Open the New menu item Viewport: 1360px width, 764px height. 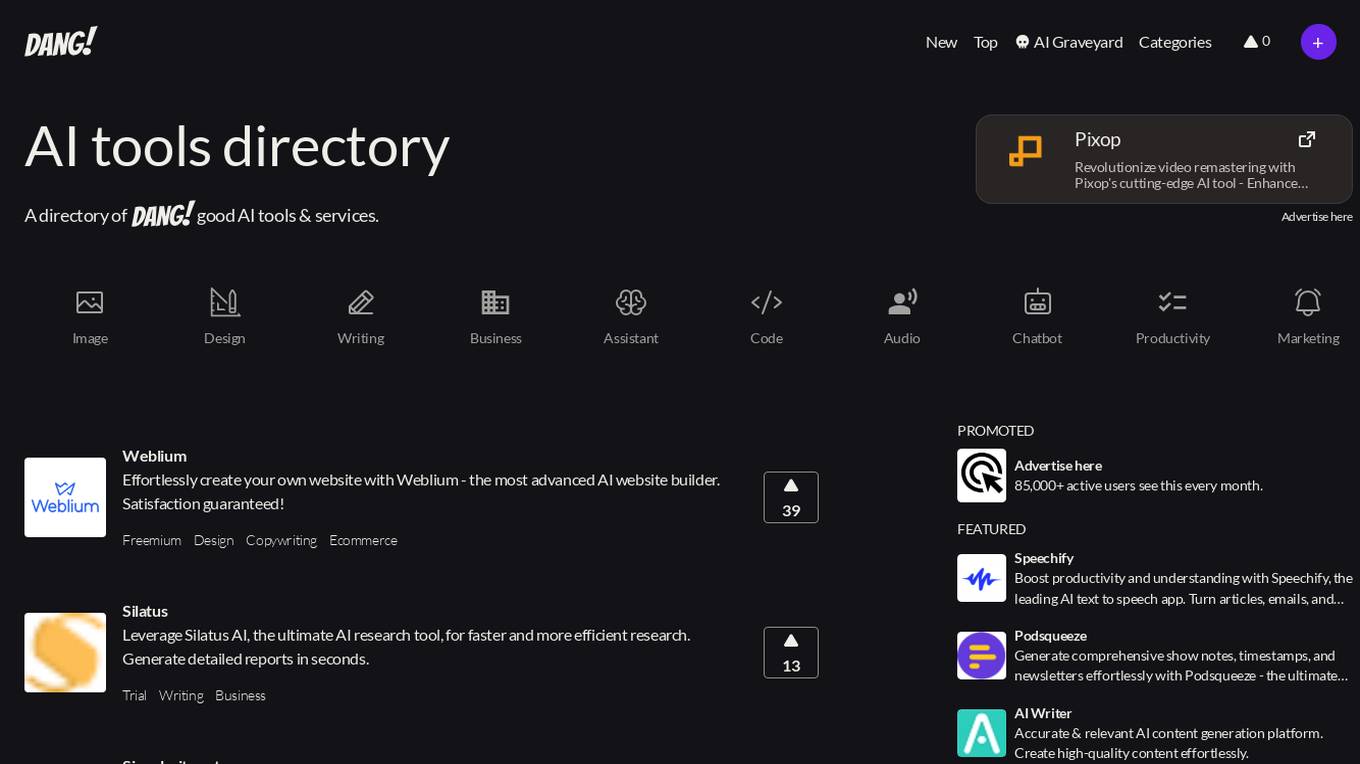(x=941, y=42)
